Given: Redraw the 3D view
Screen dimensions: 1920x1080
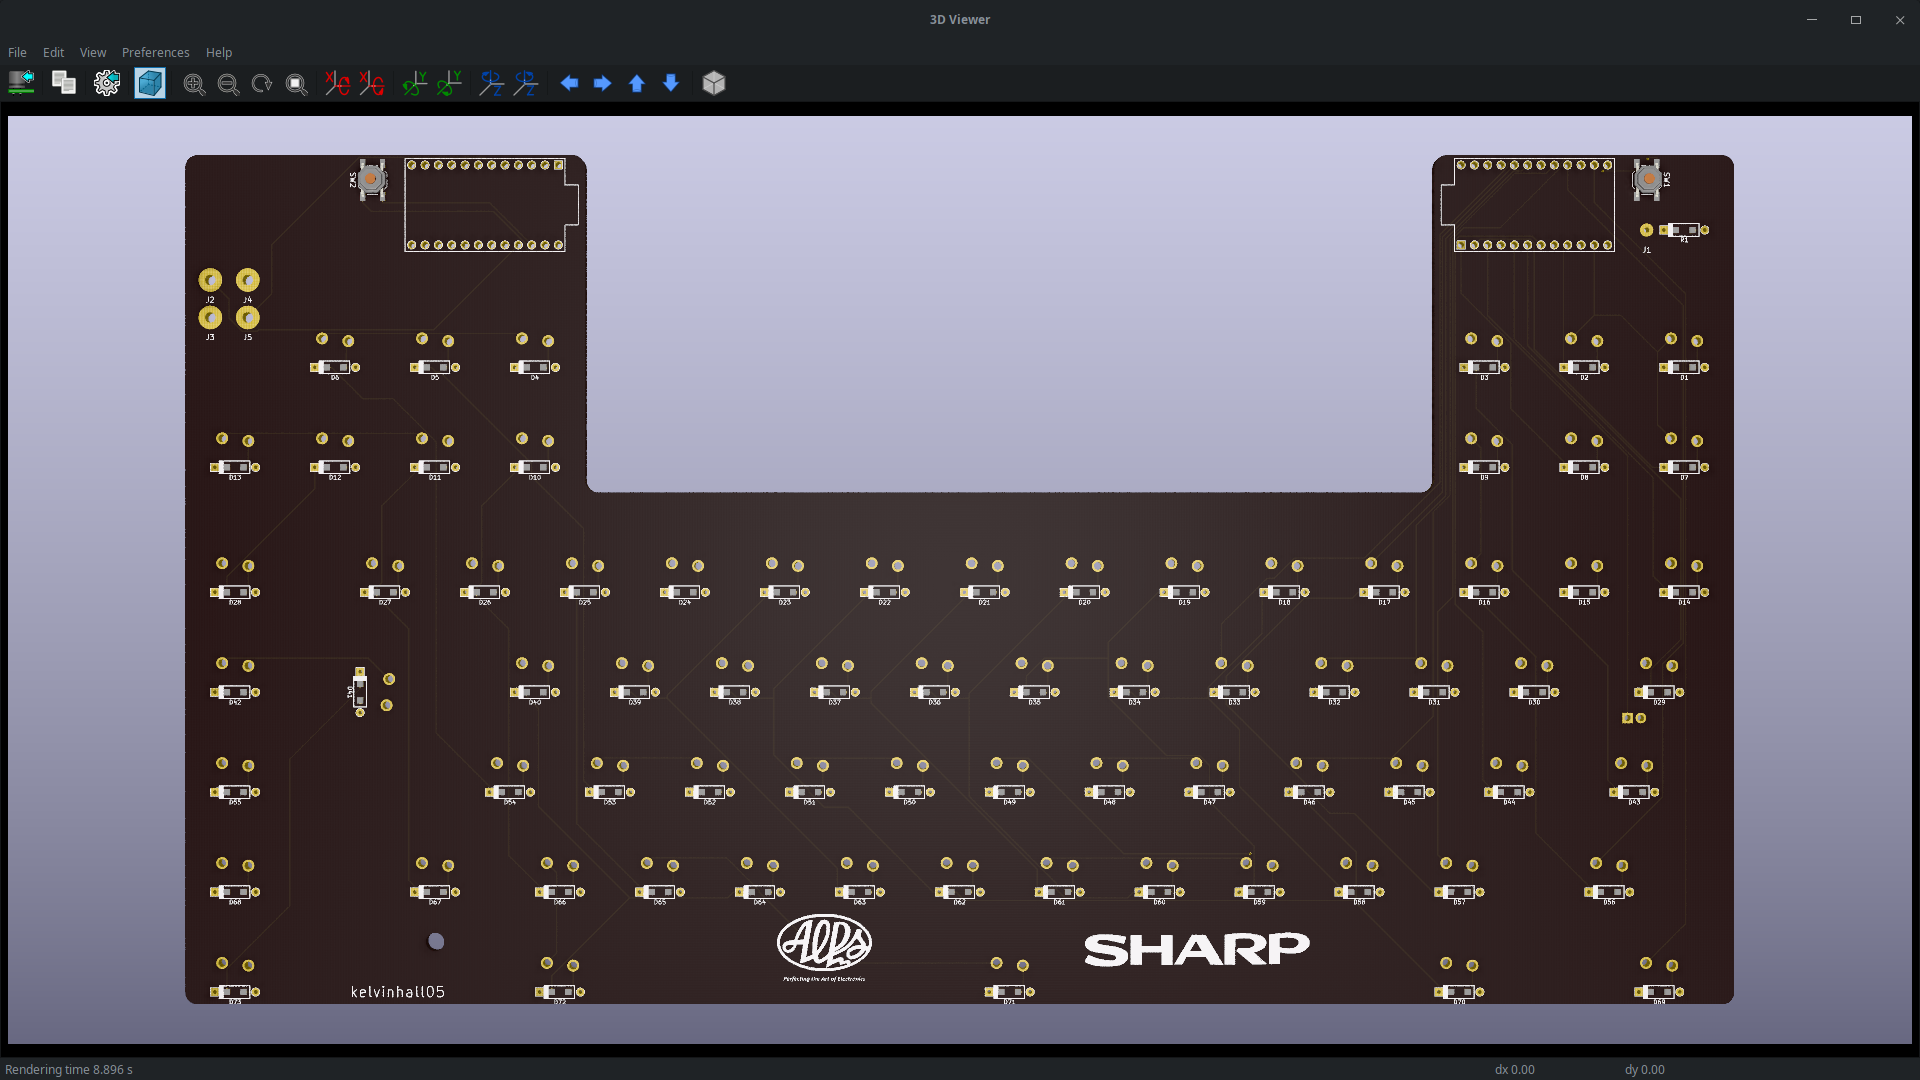Looking at the screenshot, I should tap(261, 84).
